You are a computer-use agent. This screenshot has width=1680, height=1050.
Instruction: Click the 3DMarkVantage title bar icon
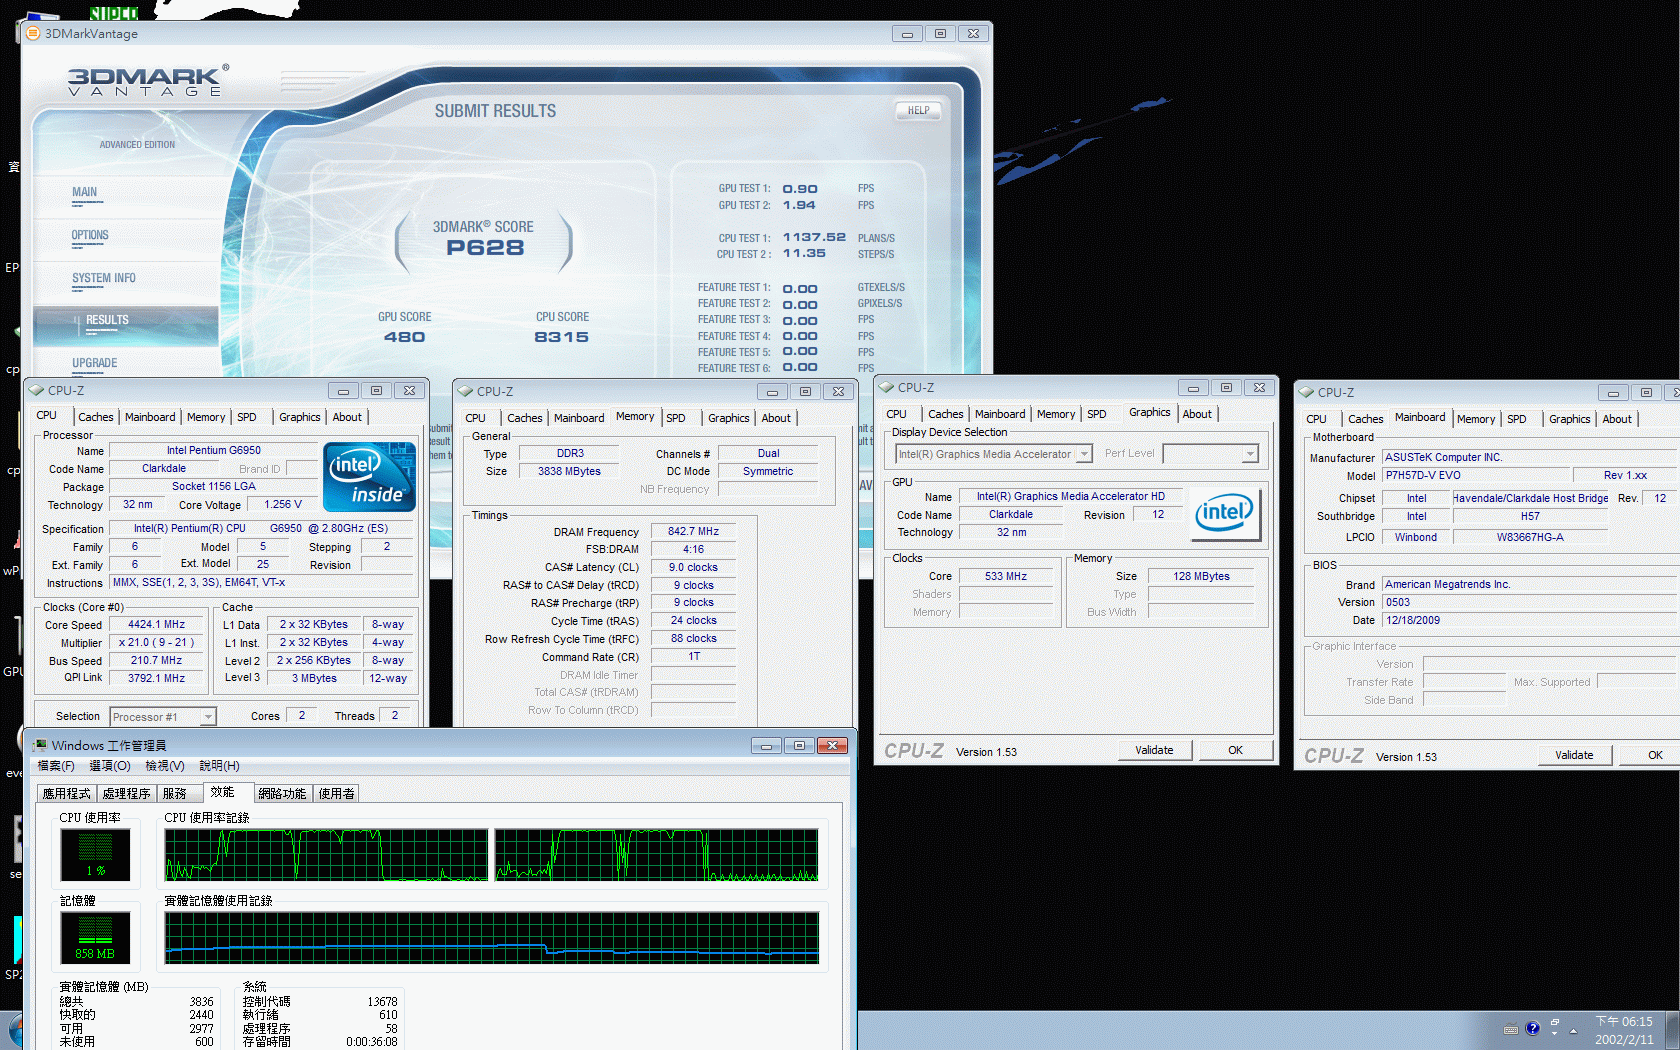(x=33, y=33)
